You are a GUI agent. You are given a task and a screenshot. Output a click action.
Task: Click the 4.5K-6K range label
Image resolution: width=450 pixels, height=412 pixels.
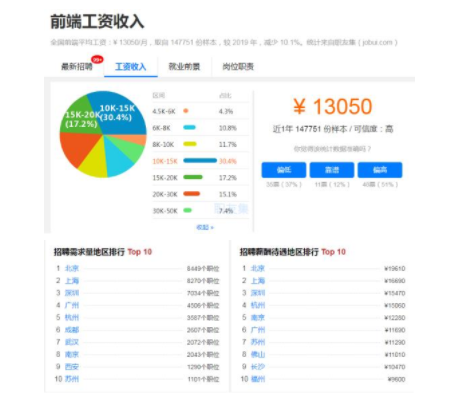[x=164, y=111]
